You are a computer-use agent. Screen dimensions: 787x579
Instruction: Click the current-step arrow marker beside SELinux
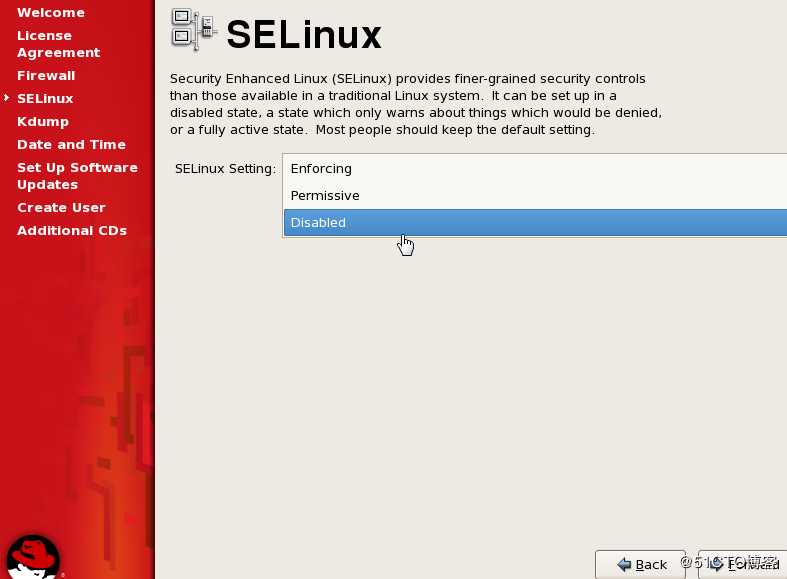[x=7, y=98]
